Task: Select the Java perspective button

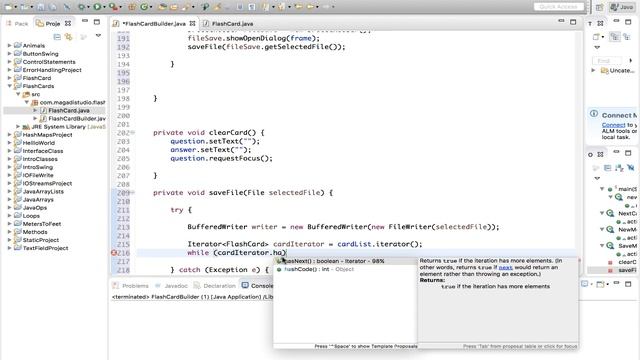Action: [621, 7]
